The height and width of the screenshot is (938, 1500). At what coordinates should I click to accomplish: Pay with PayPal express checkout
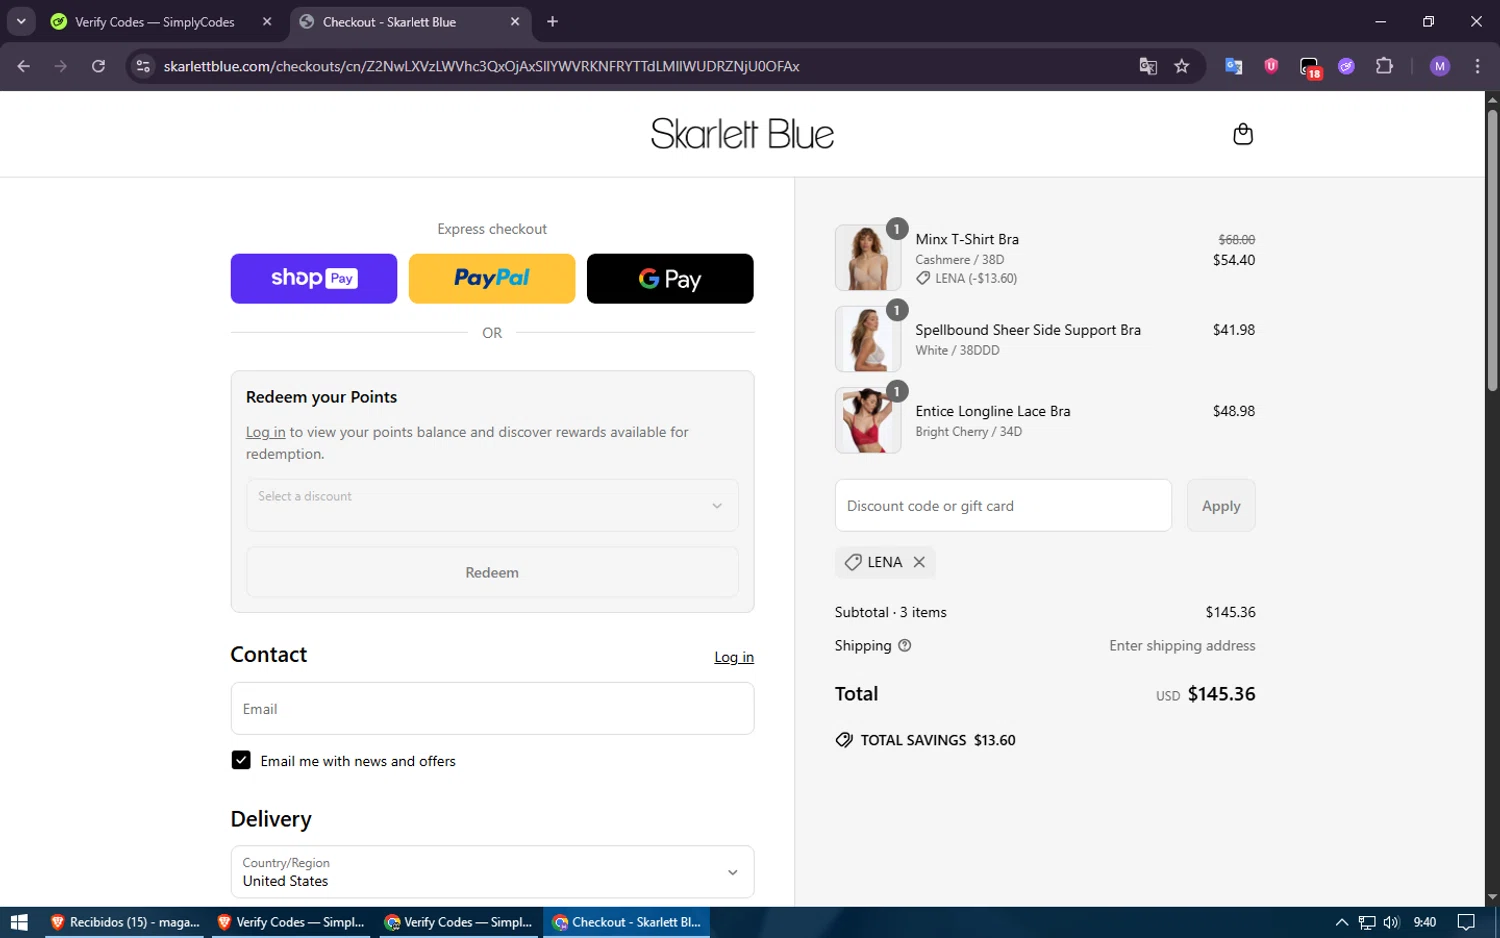point(492,278)
